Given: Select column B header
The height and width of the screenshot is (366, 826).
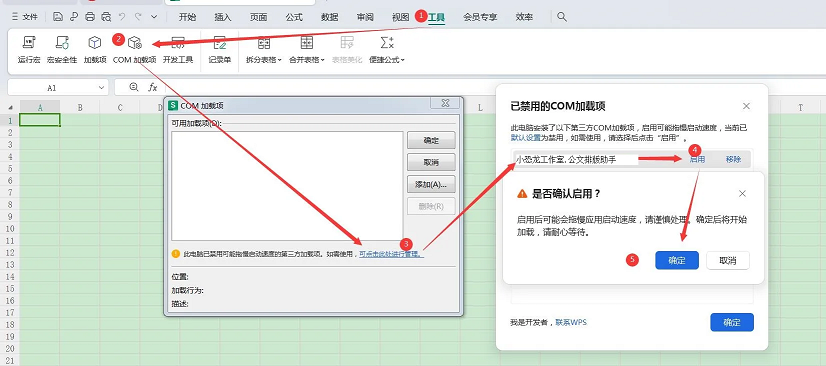Looking at the screenshot, I should click(x=80, y=107).
